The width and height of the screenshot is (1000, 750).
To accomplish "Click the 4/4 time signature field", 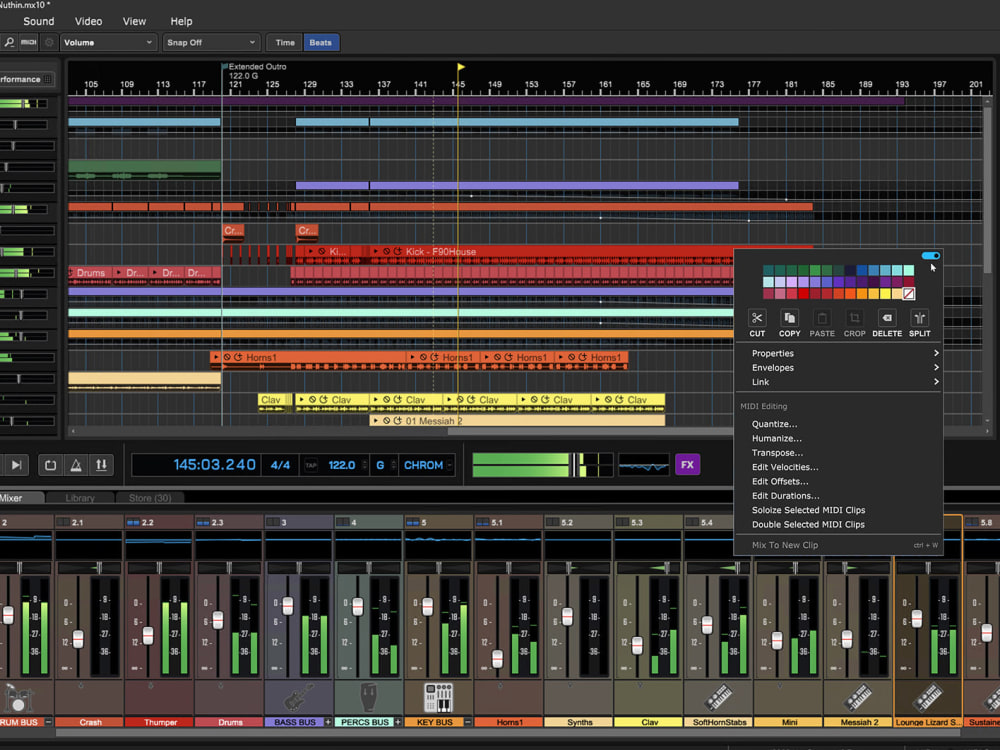I will click(280, 465).
